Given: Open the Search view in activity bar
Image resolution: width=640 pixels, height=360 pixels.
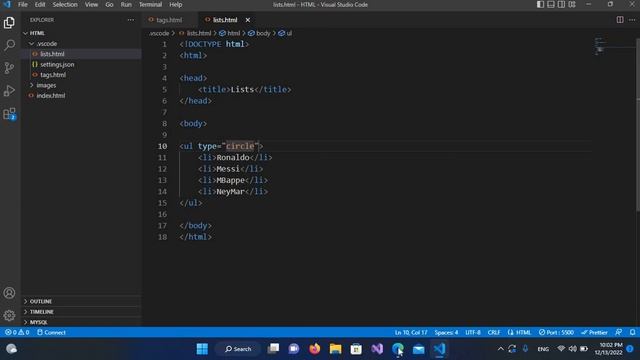Looking at the screenshot, I should 9,45.
